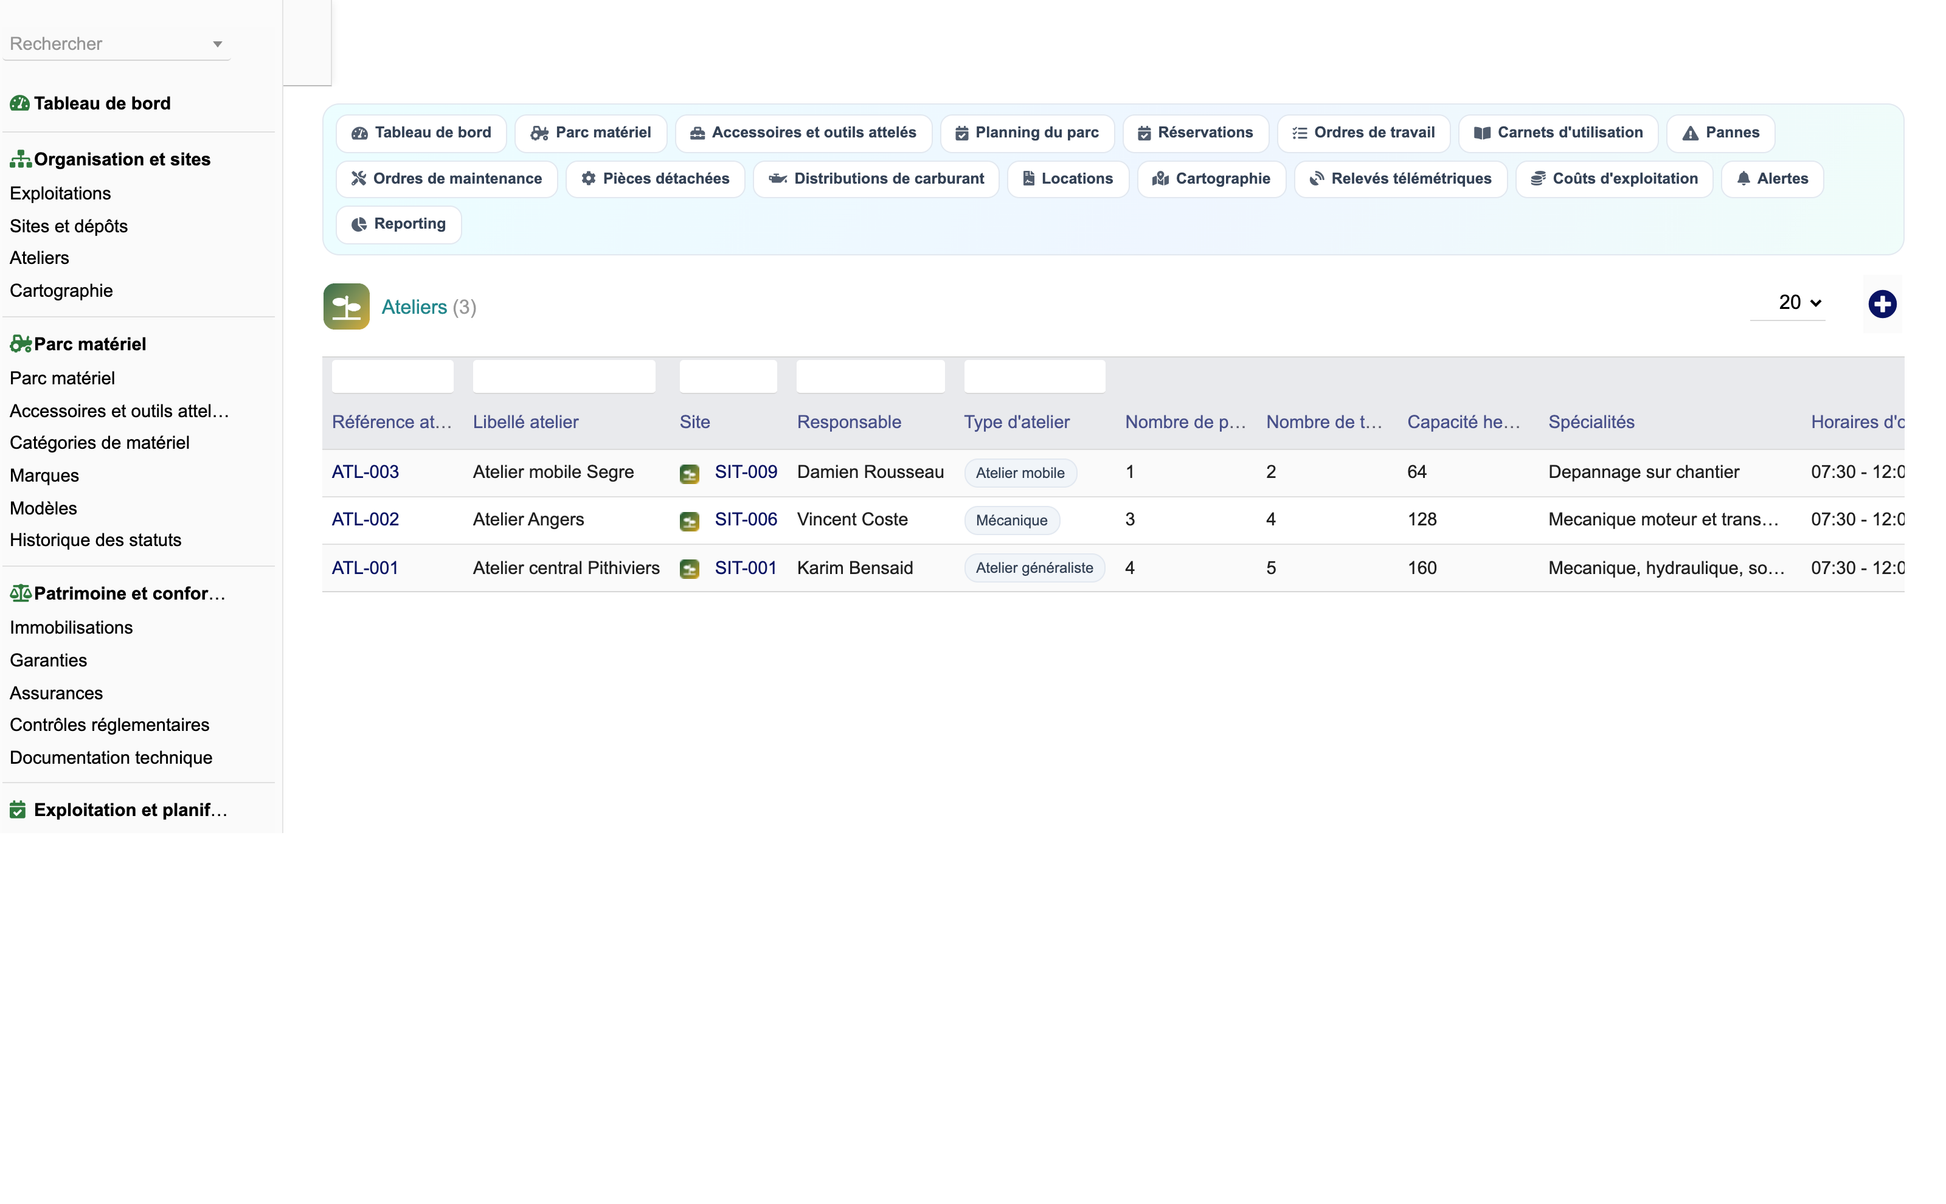Open the Ordres de maintenance tab
Viewport: 1946px width, 1204px height.
(446, 179)
